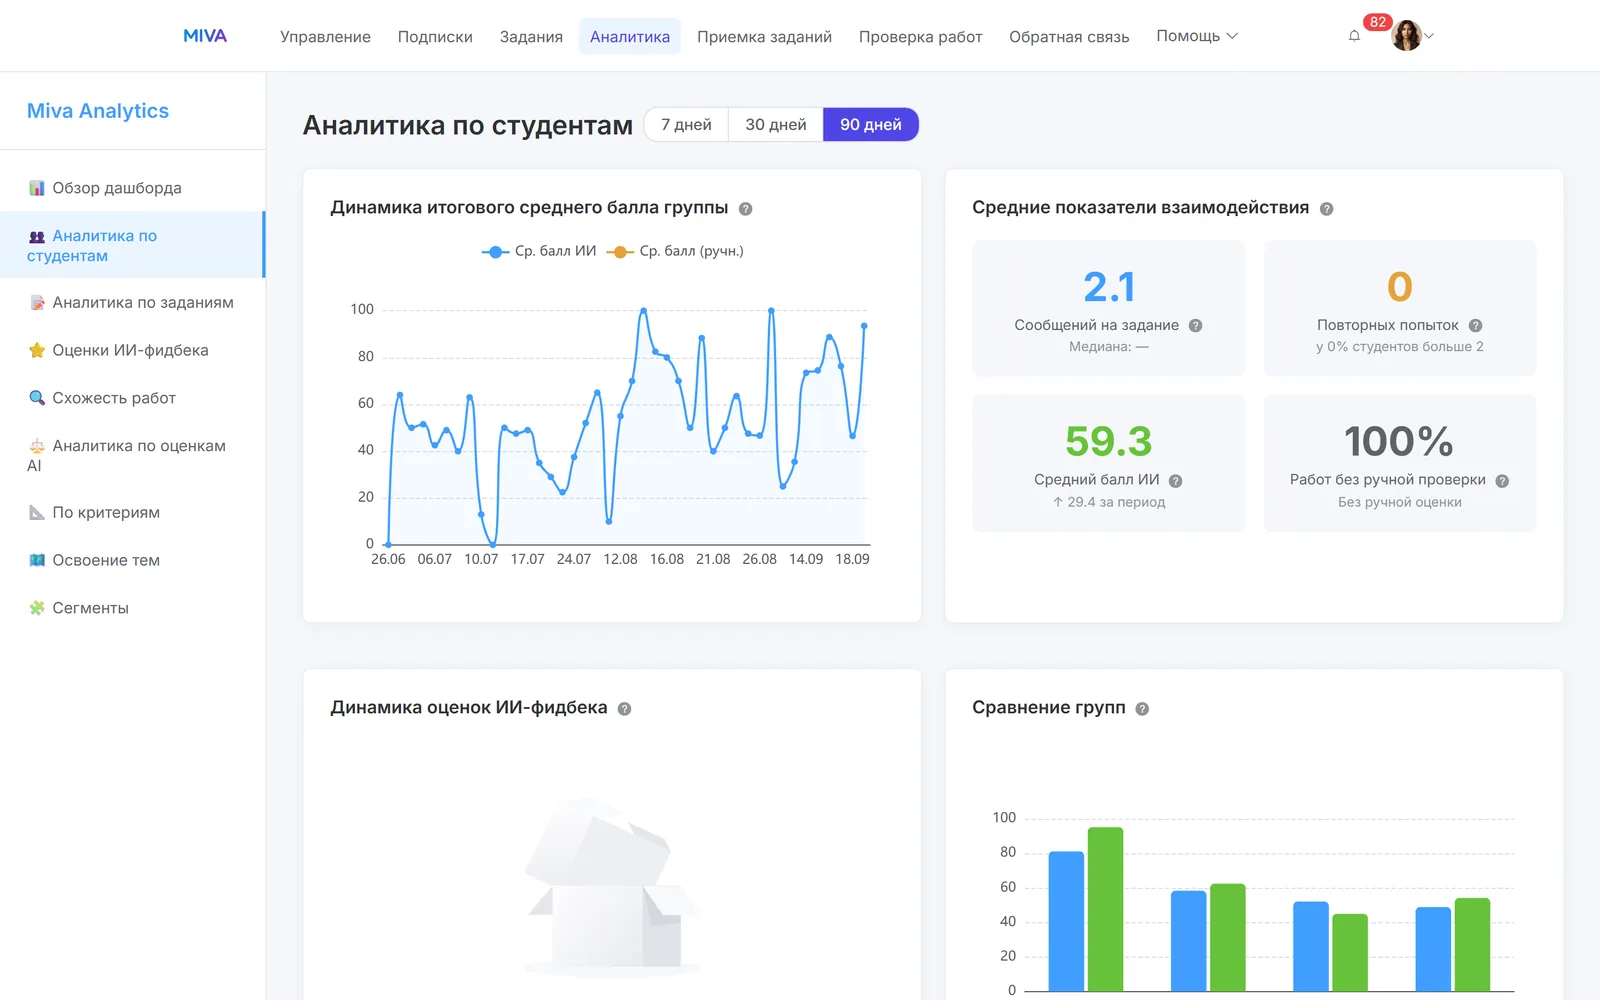Click the ruler icon for По критериям

tap(37, 512)
